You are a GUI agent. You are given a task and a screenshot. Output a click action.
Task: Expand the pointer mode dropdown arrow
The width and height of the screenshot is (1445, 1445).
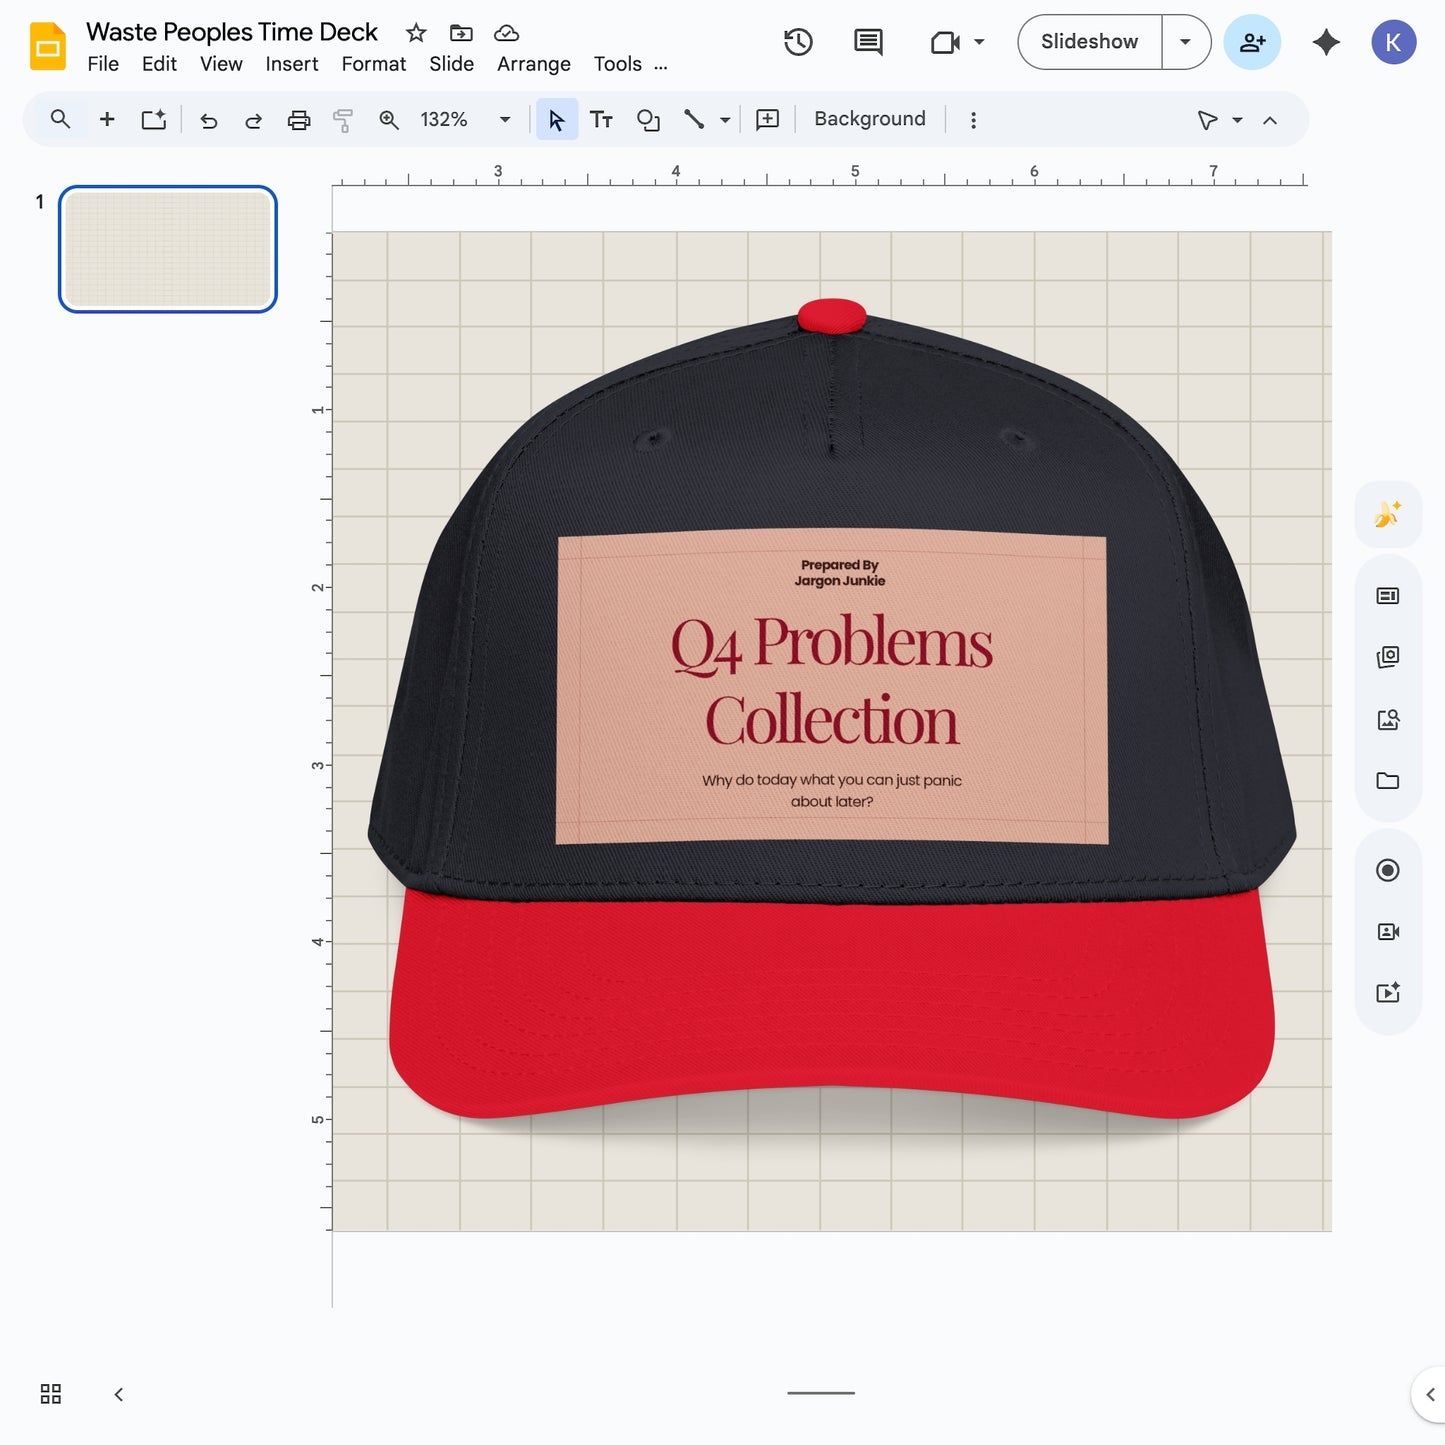click(1237, 120)
